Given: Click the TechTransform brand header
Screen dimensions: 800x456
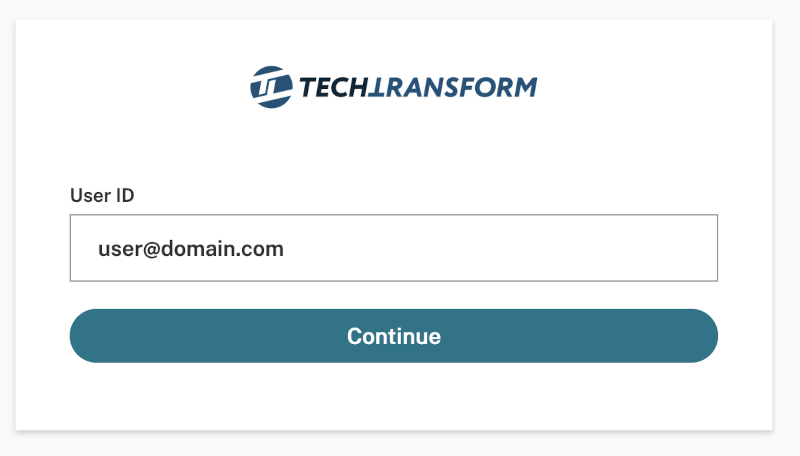Looking at the screenshot, I should 393,87.
